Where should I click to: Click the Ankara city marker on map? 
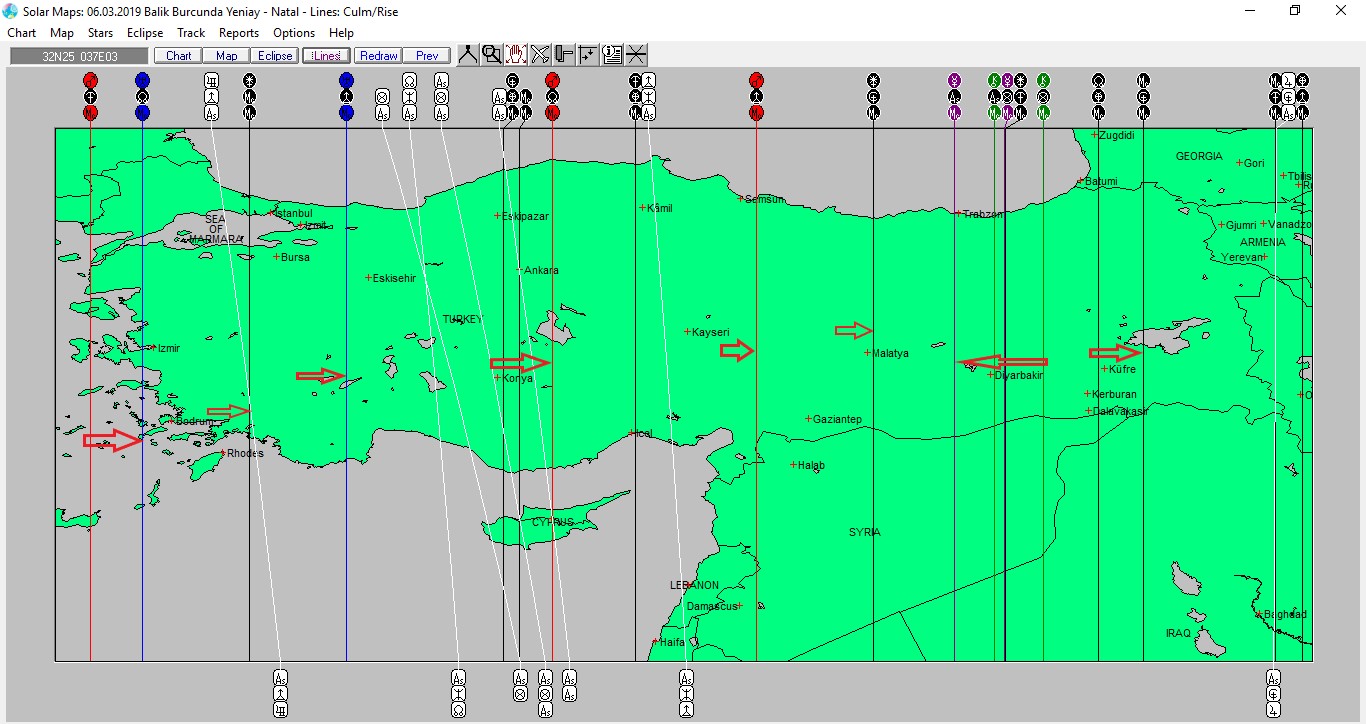tap(519, 270)
